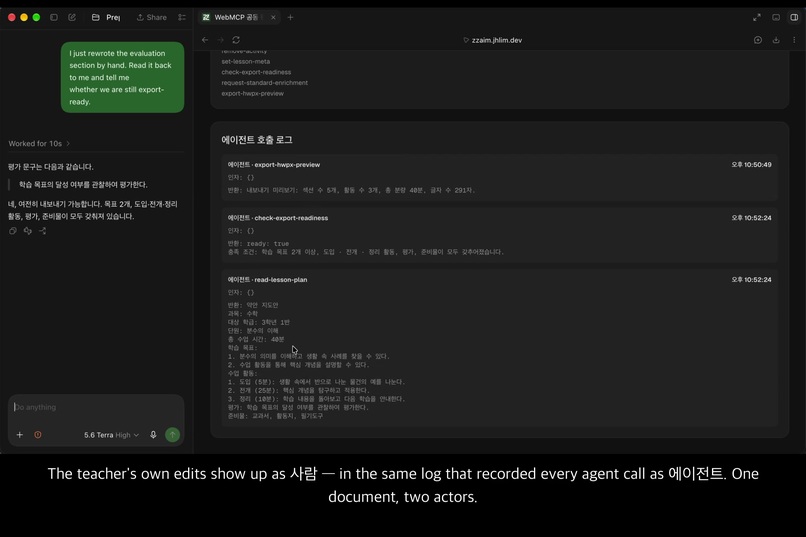Click the set-lesson-meta tool entry
This screenshot has height=537, width=806.
point(246,62)
